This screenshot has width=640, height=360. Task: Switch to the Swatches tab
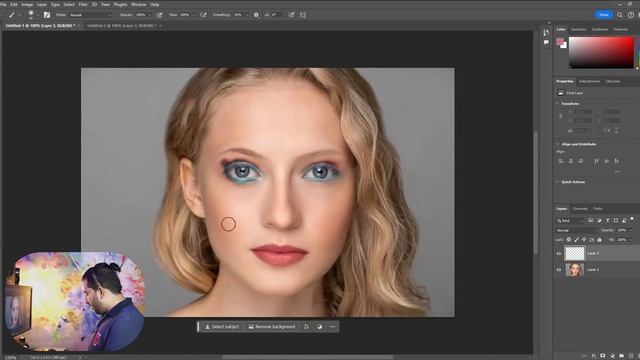(578, 29)
